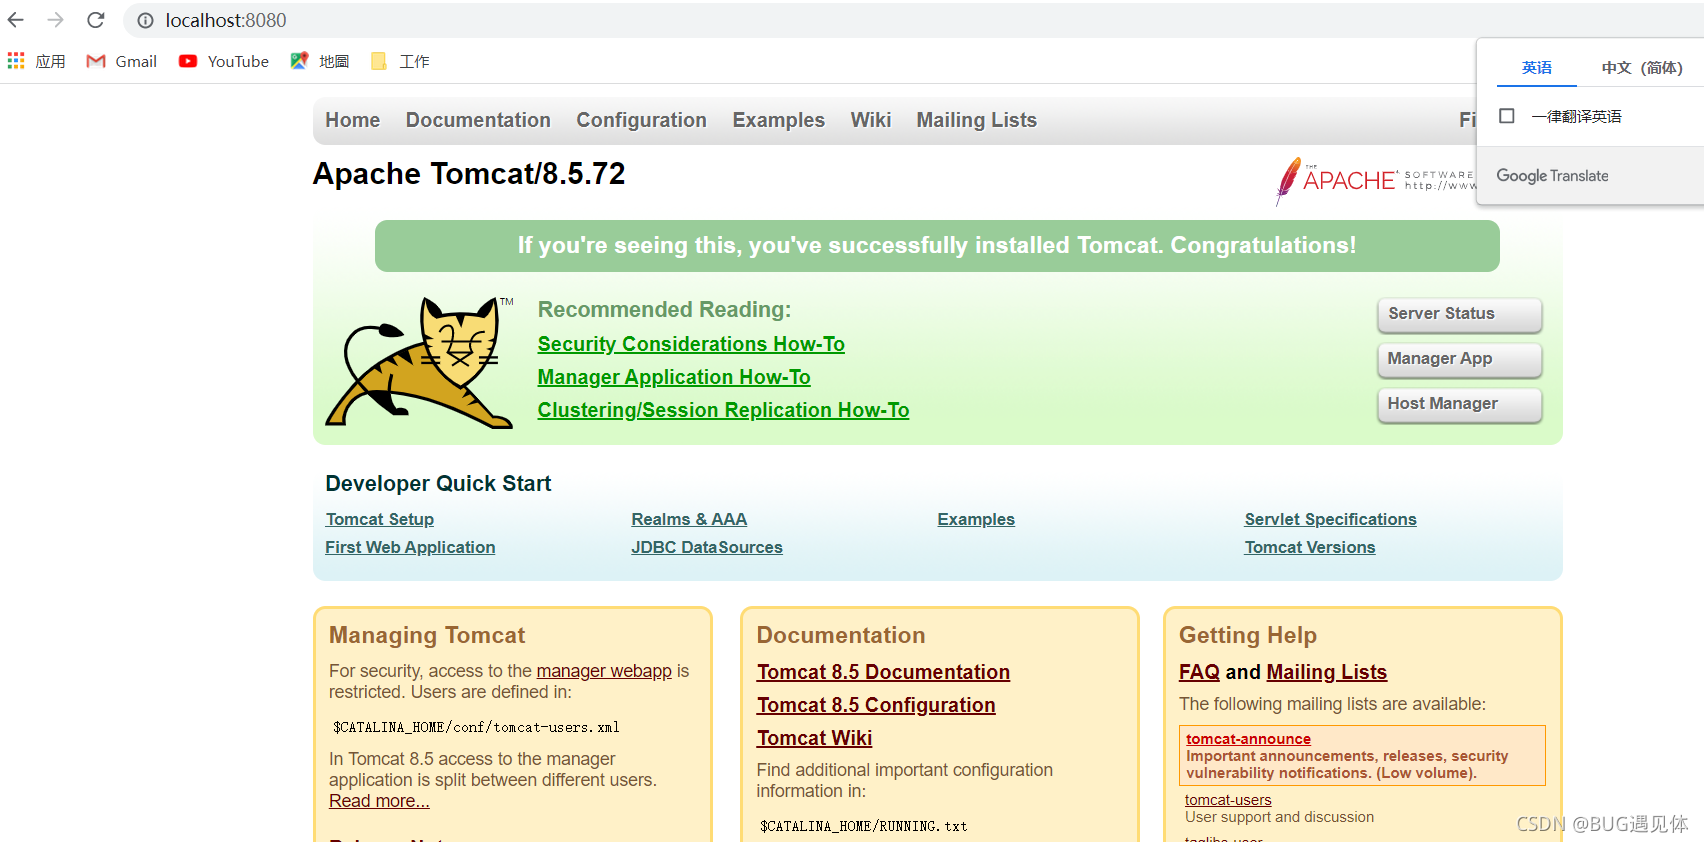1704x842 pixels.
Task: Click the site info icon in address bar
Action: [145, 20]
